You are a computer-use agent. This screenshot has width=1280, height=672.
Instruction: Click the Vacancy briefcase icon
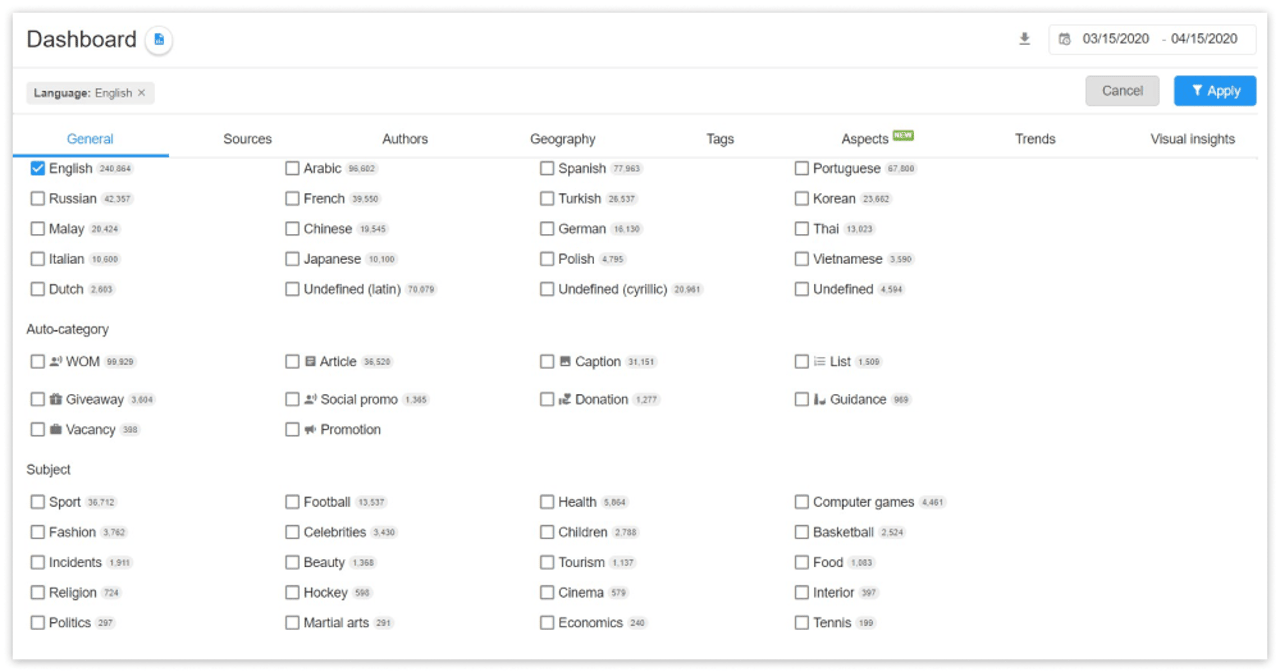tap(56, 430)
